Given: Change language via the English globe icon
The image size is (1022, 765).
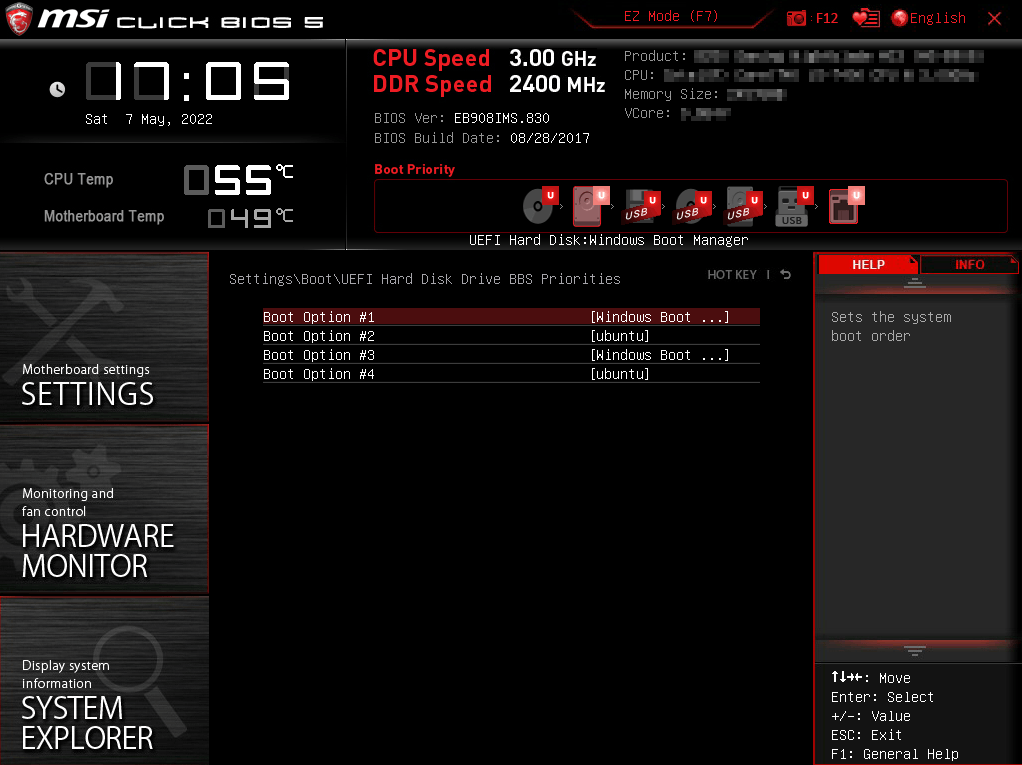Looking at the screenshot, I should pyautogui.click(x=929, y=18).
